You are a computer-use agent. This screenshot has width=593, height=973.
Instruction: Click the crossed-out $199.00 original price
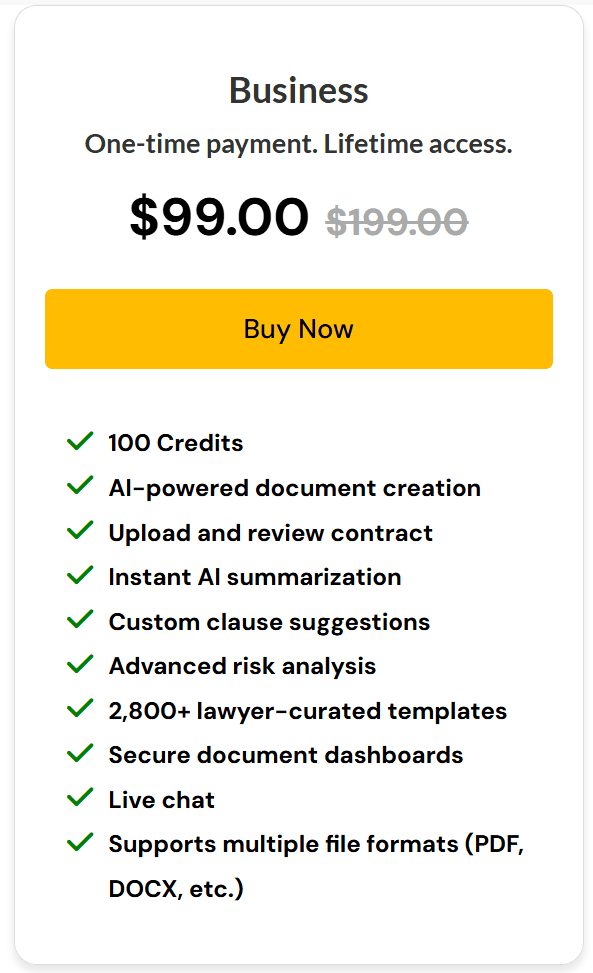click(397, 222)
